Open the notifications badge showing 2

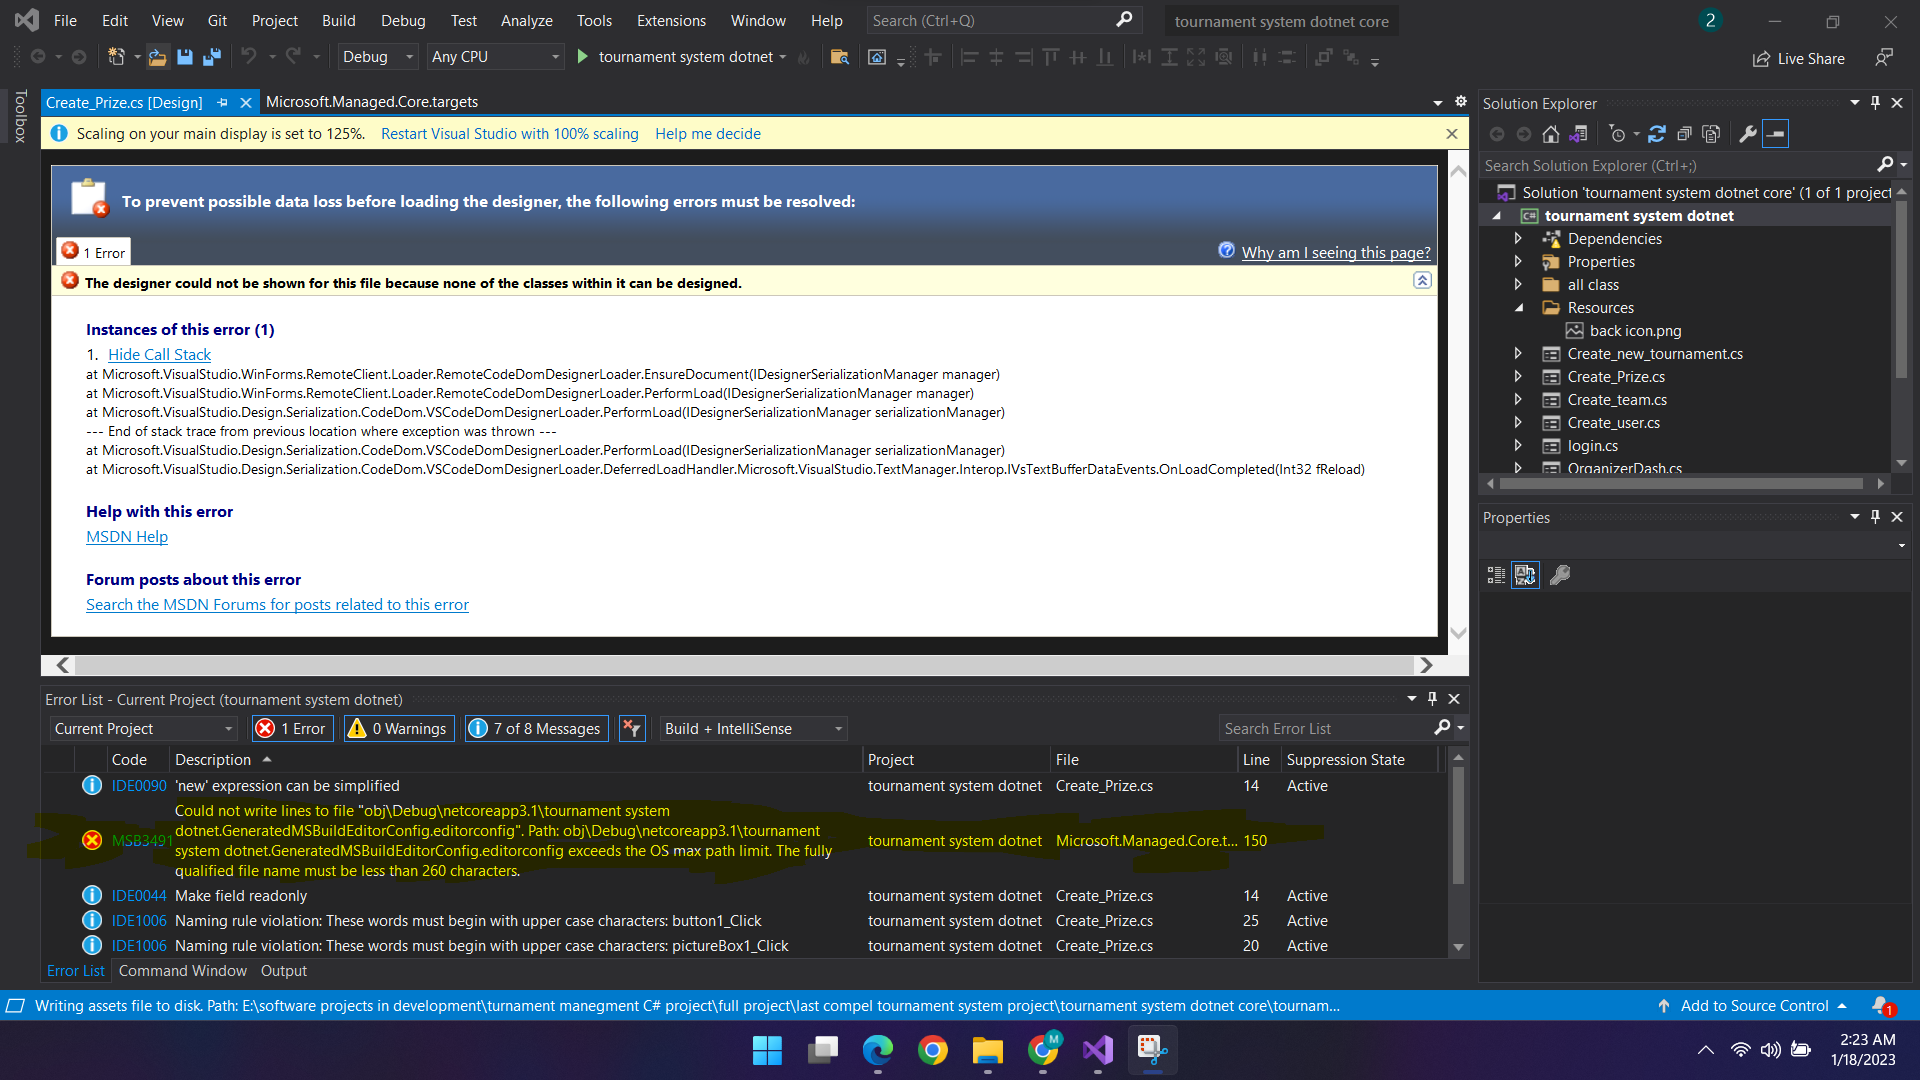click(x=1710, y=20)
